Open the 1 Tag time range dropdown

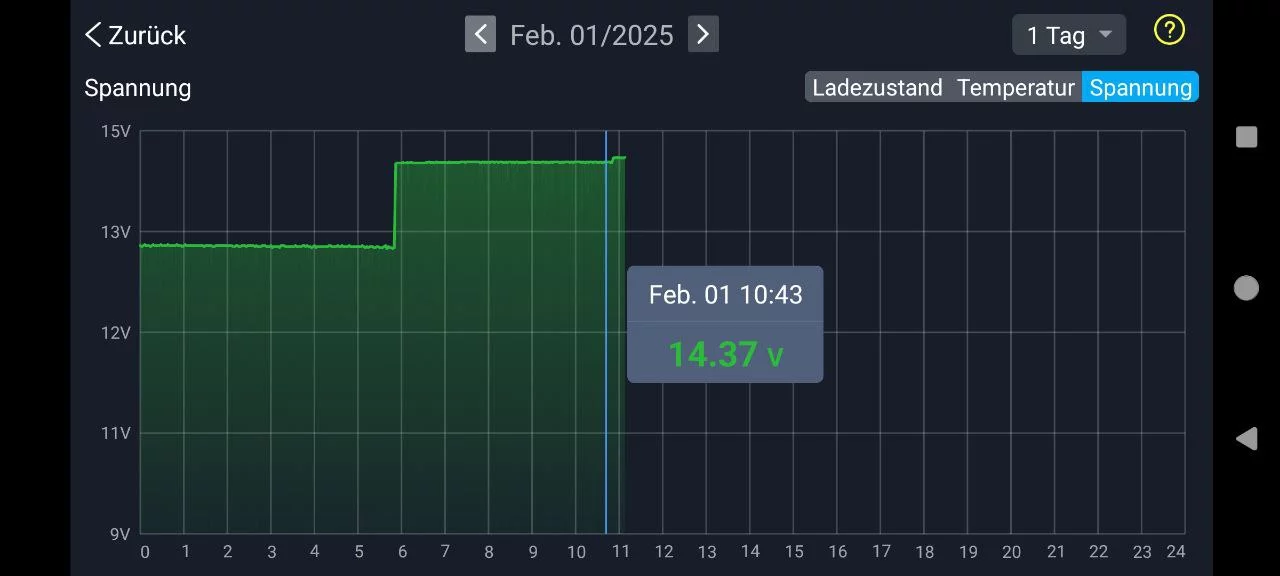1068,35
